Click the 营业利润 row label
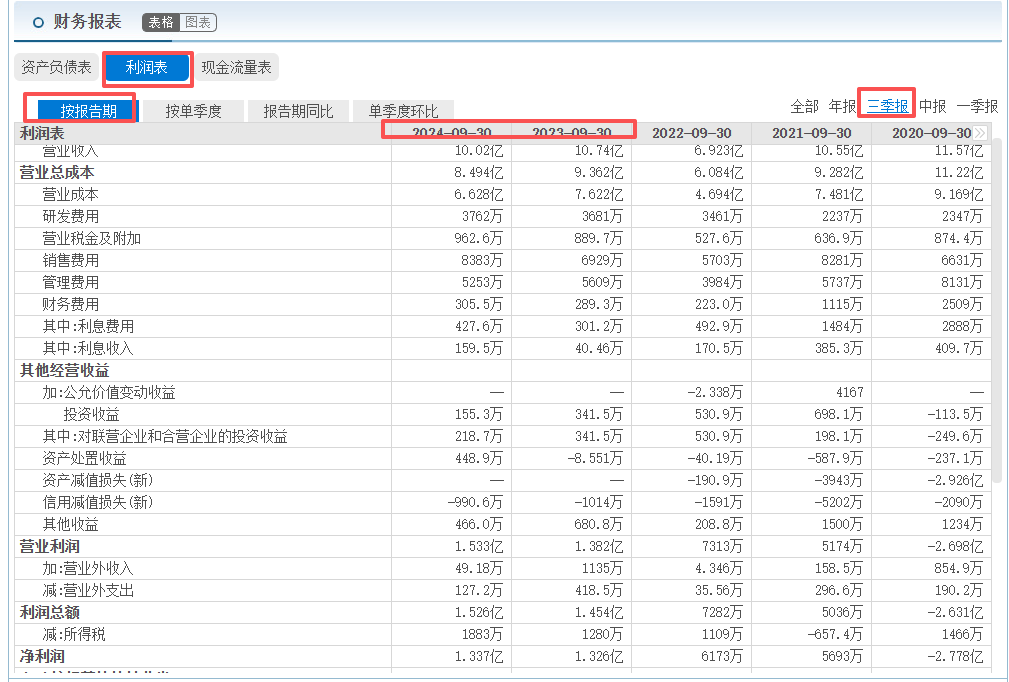 pos(50,546)
